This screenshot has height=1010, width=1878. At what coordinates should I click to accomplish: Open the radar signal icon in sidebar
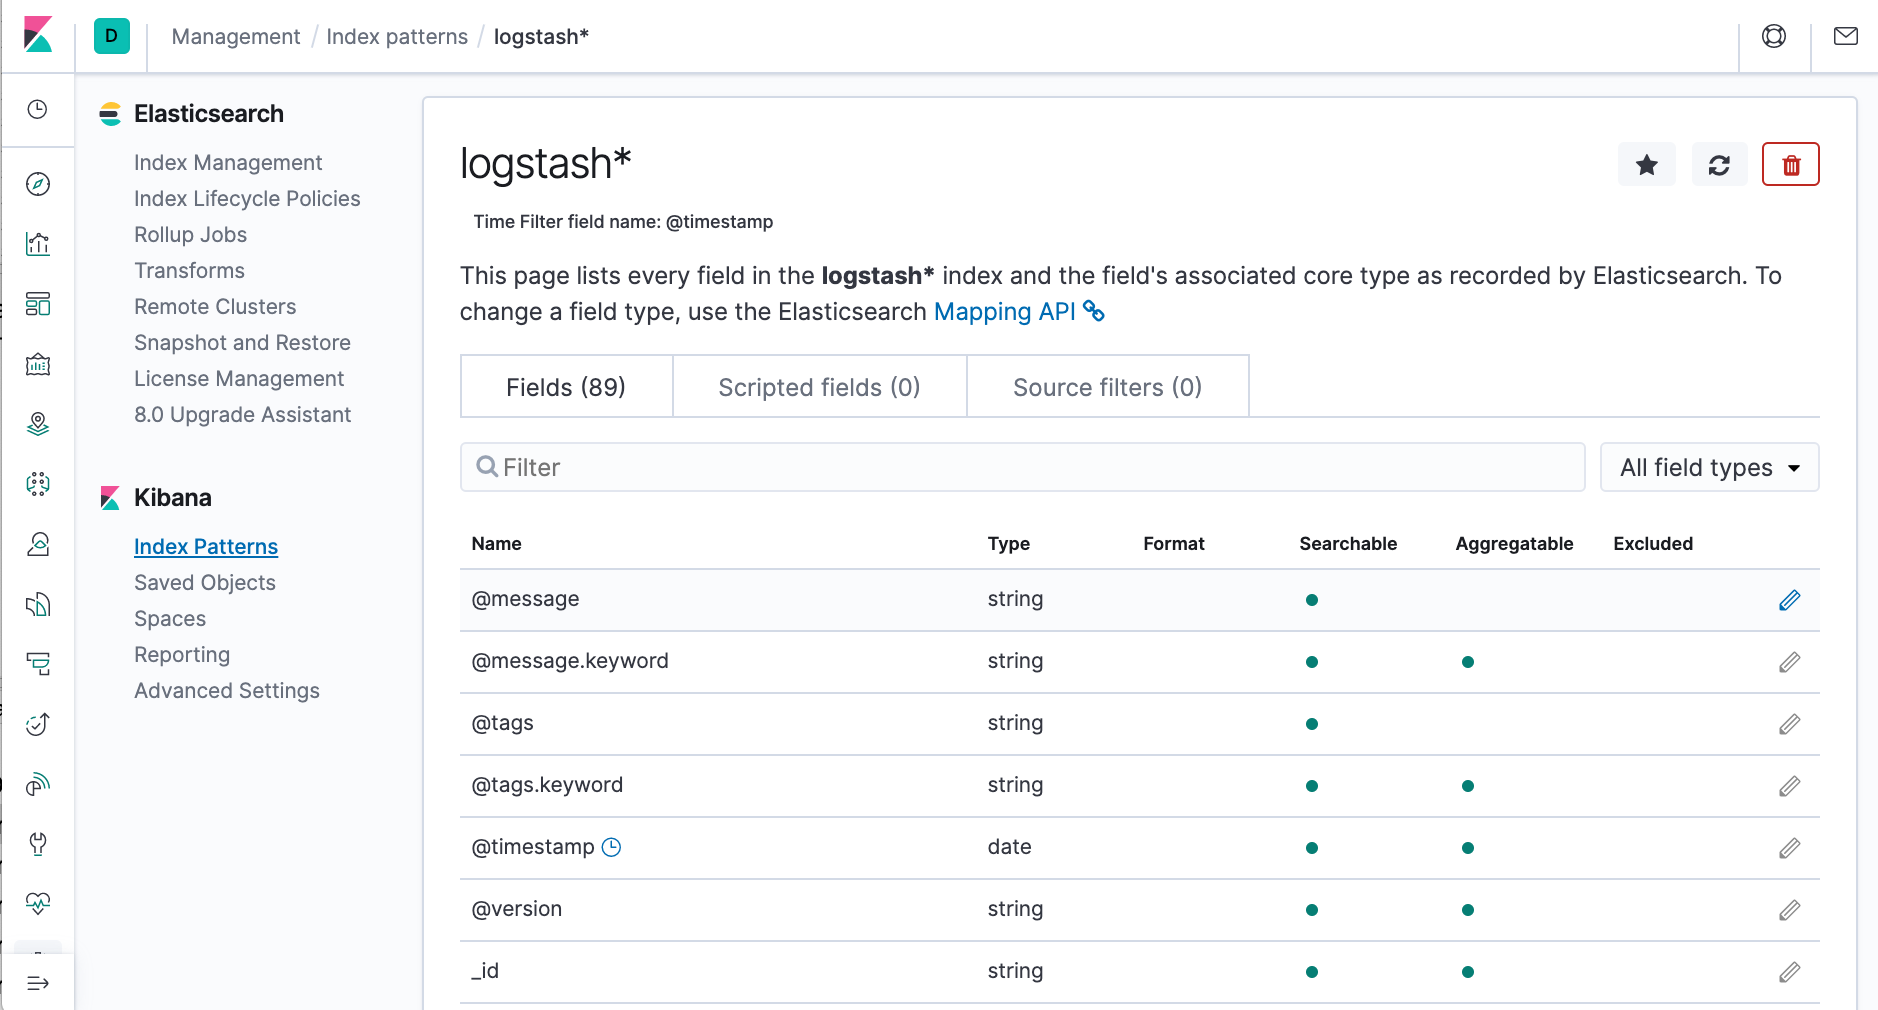pos(38,784)
